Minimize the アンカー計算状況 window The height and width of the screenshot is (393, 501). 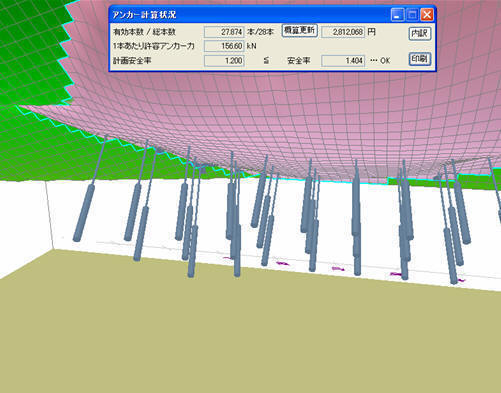[x=397, y=15]
